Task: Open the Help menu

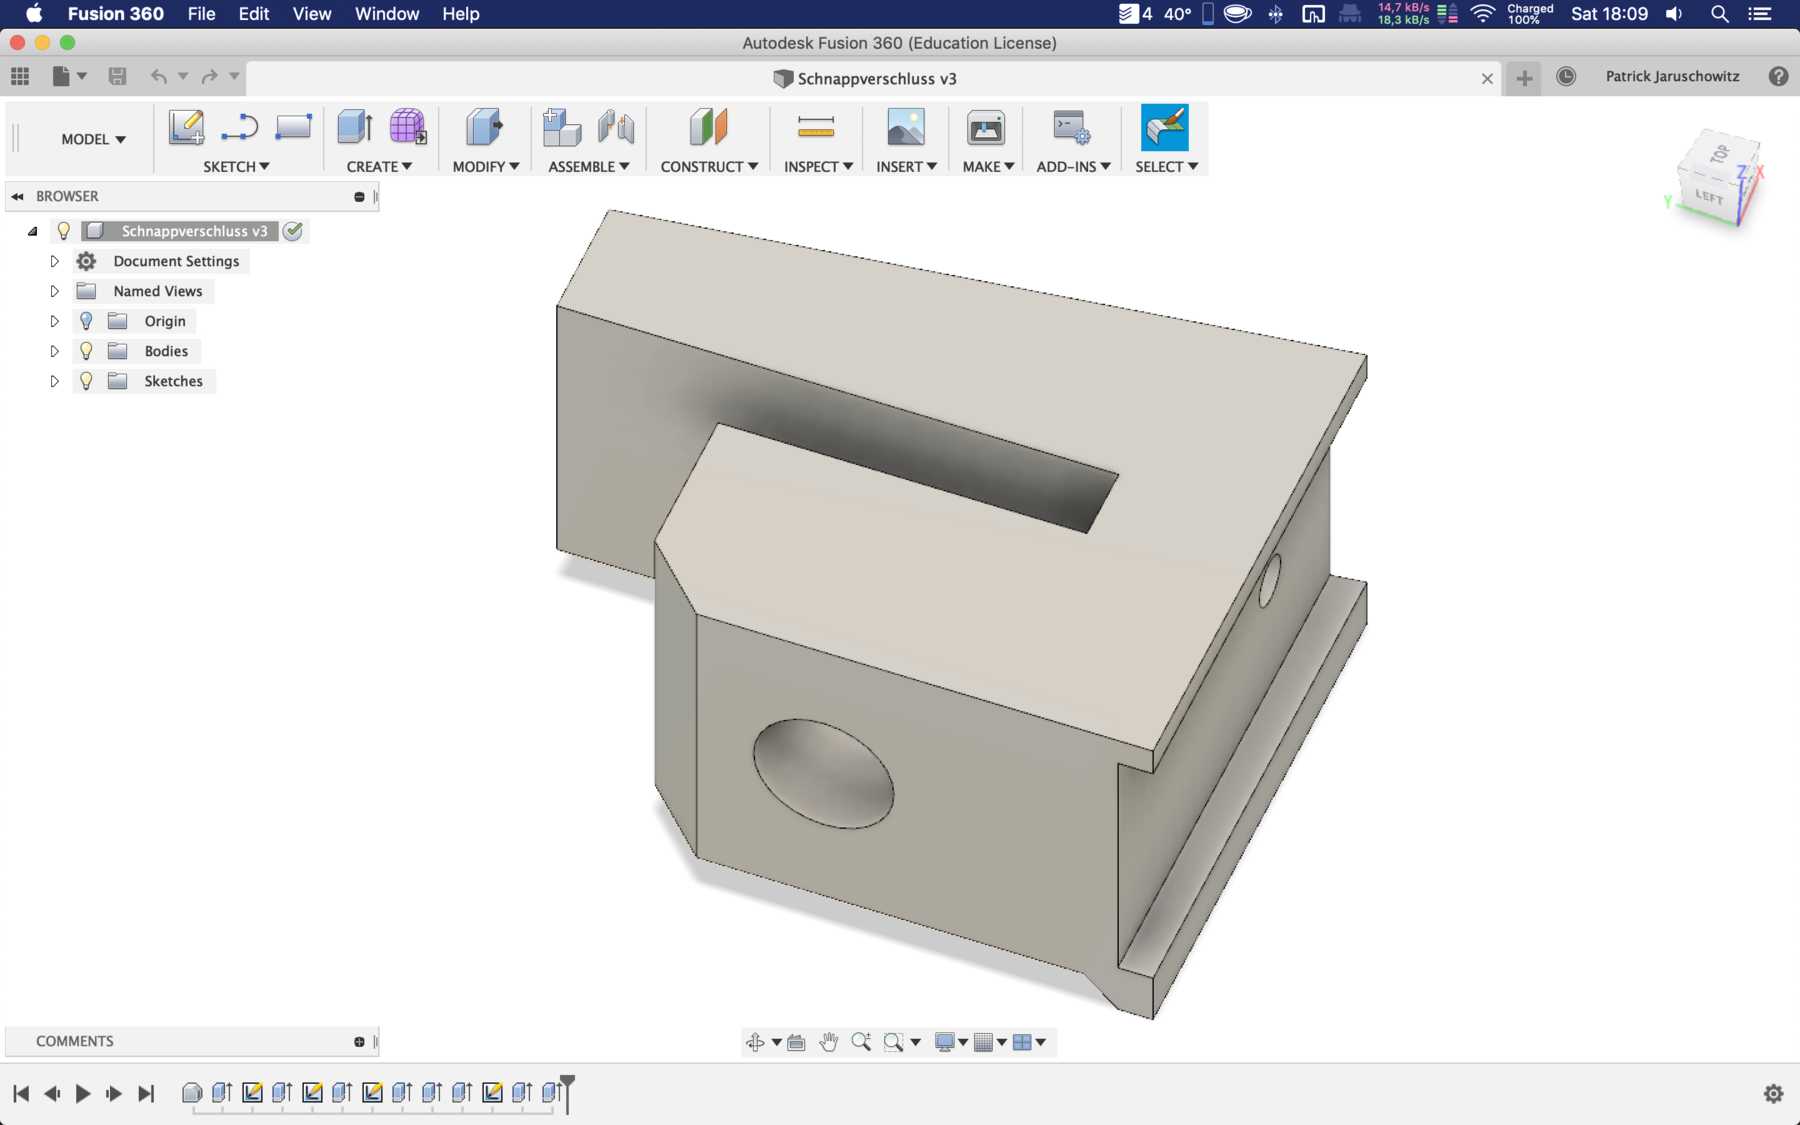Action: [461, 14]
